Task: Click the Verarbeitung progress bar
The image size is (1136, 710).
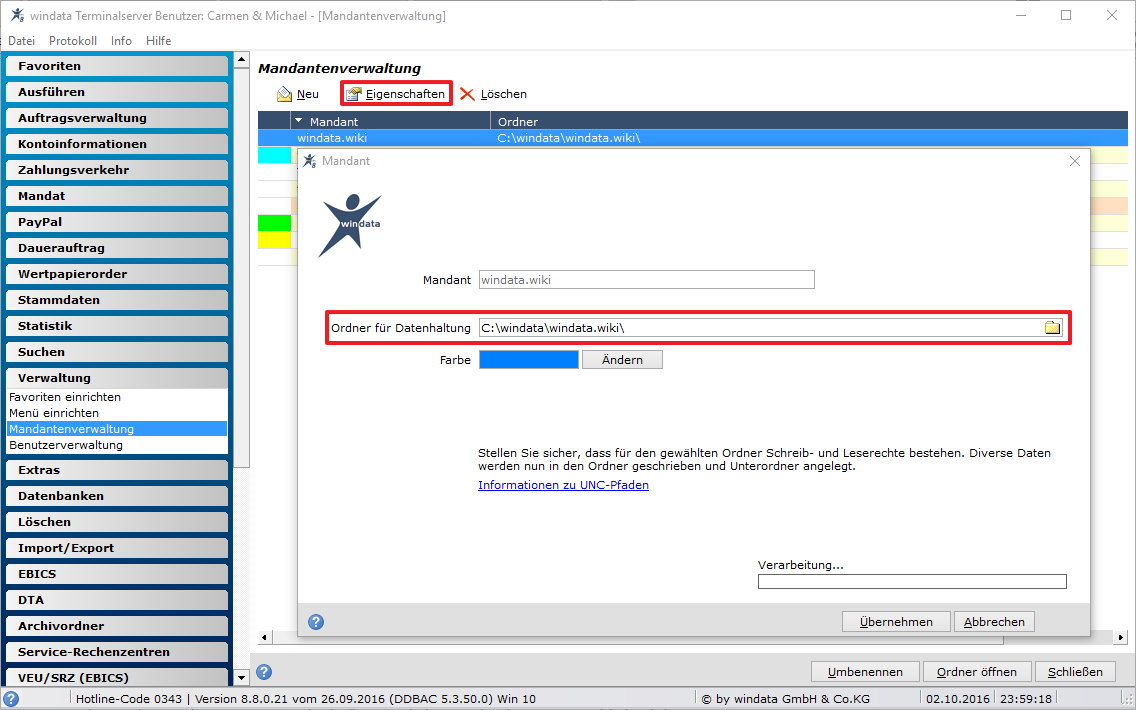Action: pos(912,582)
